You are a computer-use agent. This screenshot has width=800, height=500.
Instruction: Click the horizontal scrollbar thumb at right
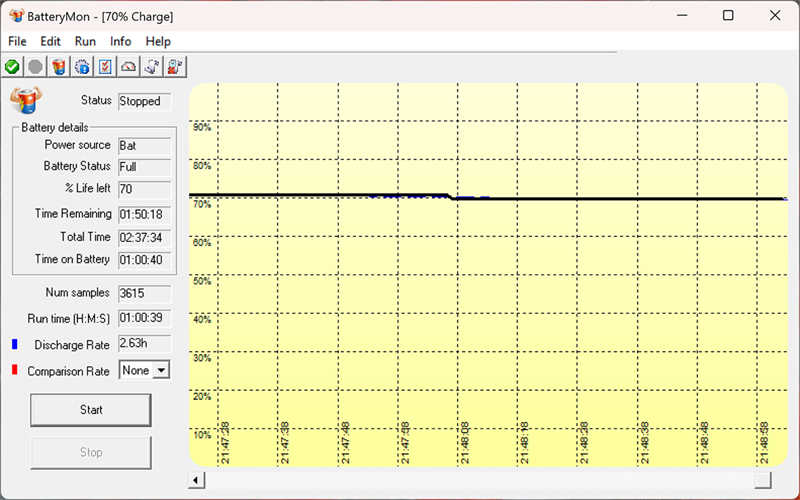(763, 480)
